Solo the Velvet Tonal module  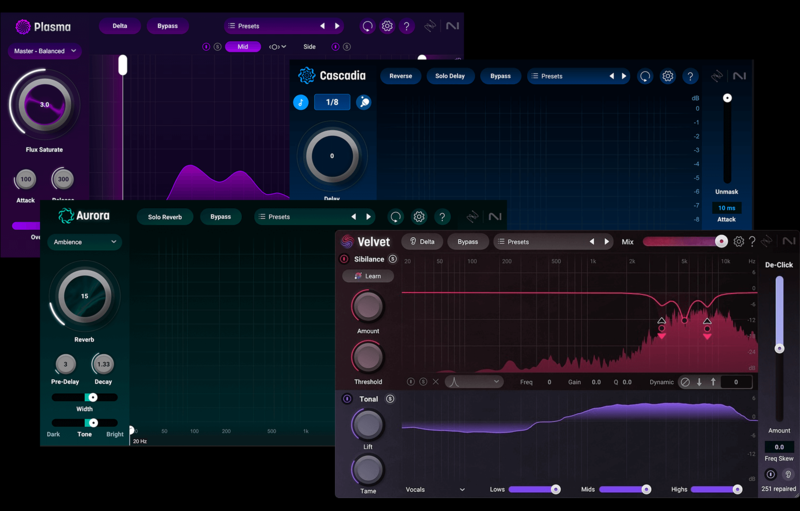pyautogui.click(x=390, y=399)
